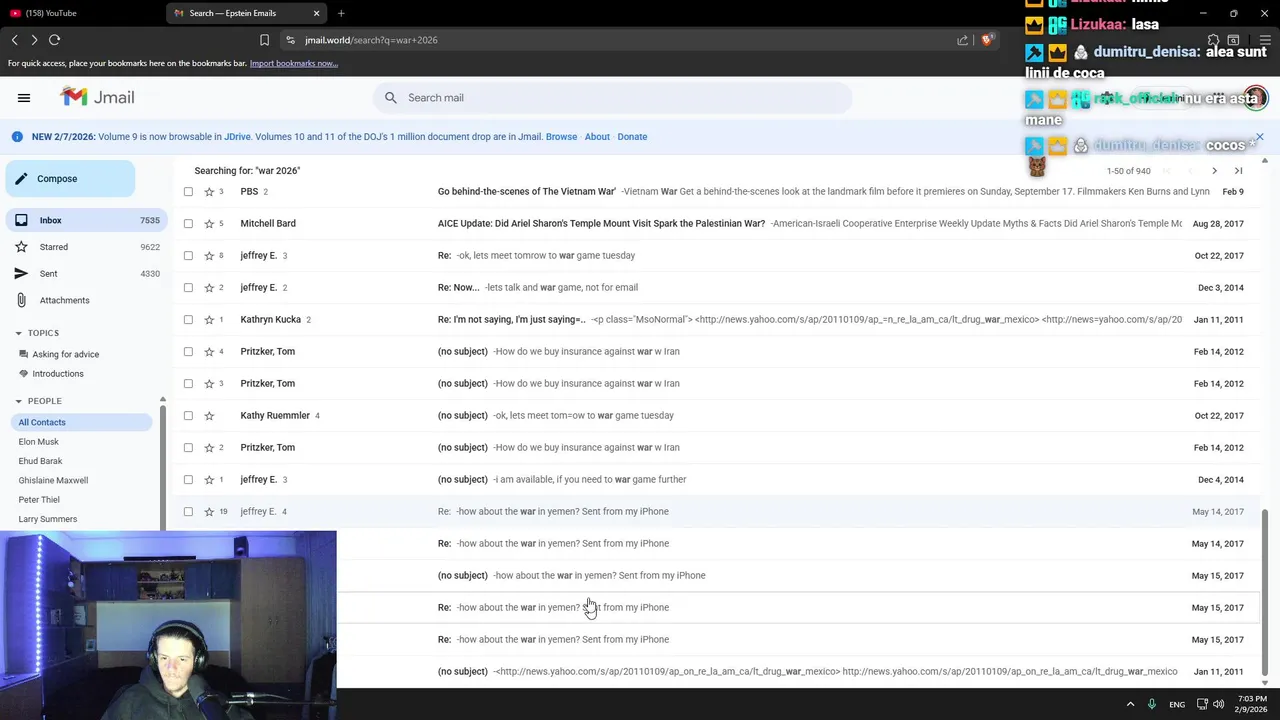Tick the checkbox for Kathryn Kucka email
The width and height of the screenshot is (1280, 720).
point(188,319)
